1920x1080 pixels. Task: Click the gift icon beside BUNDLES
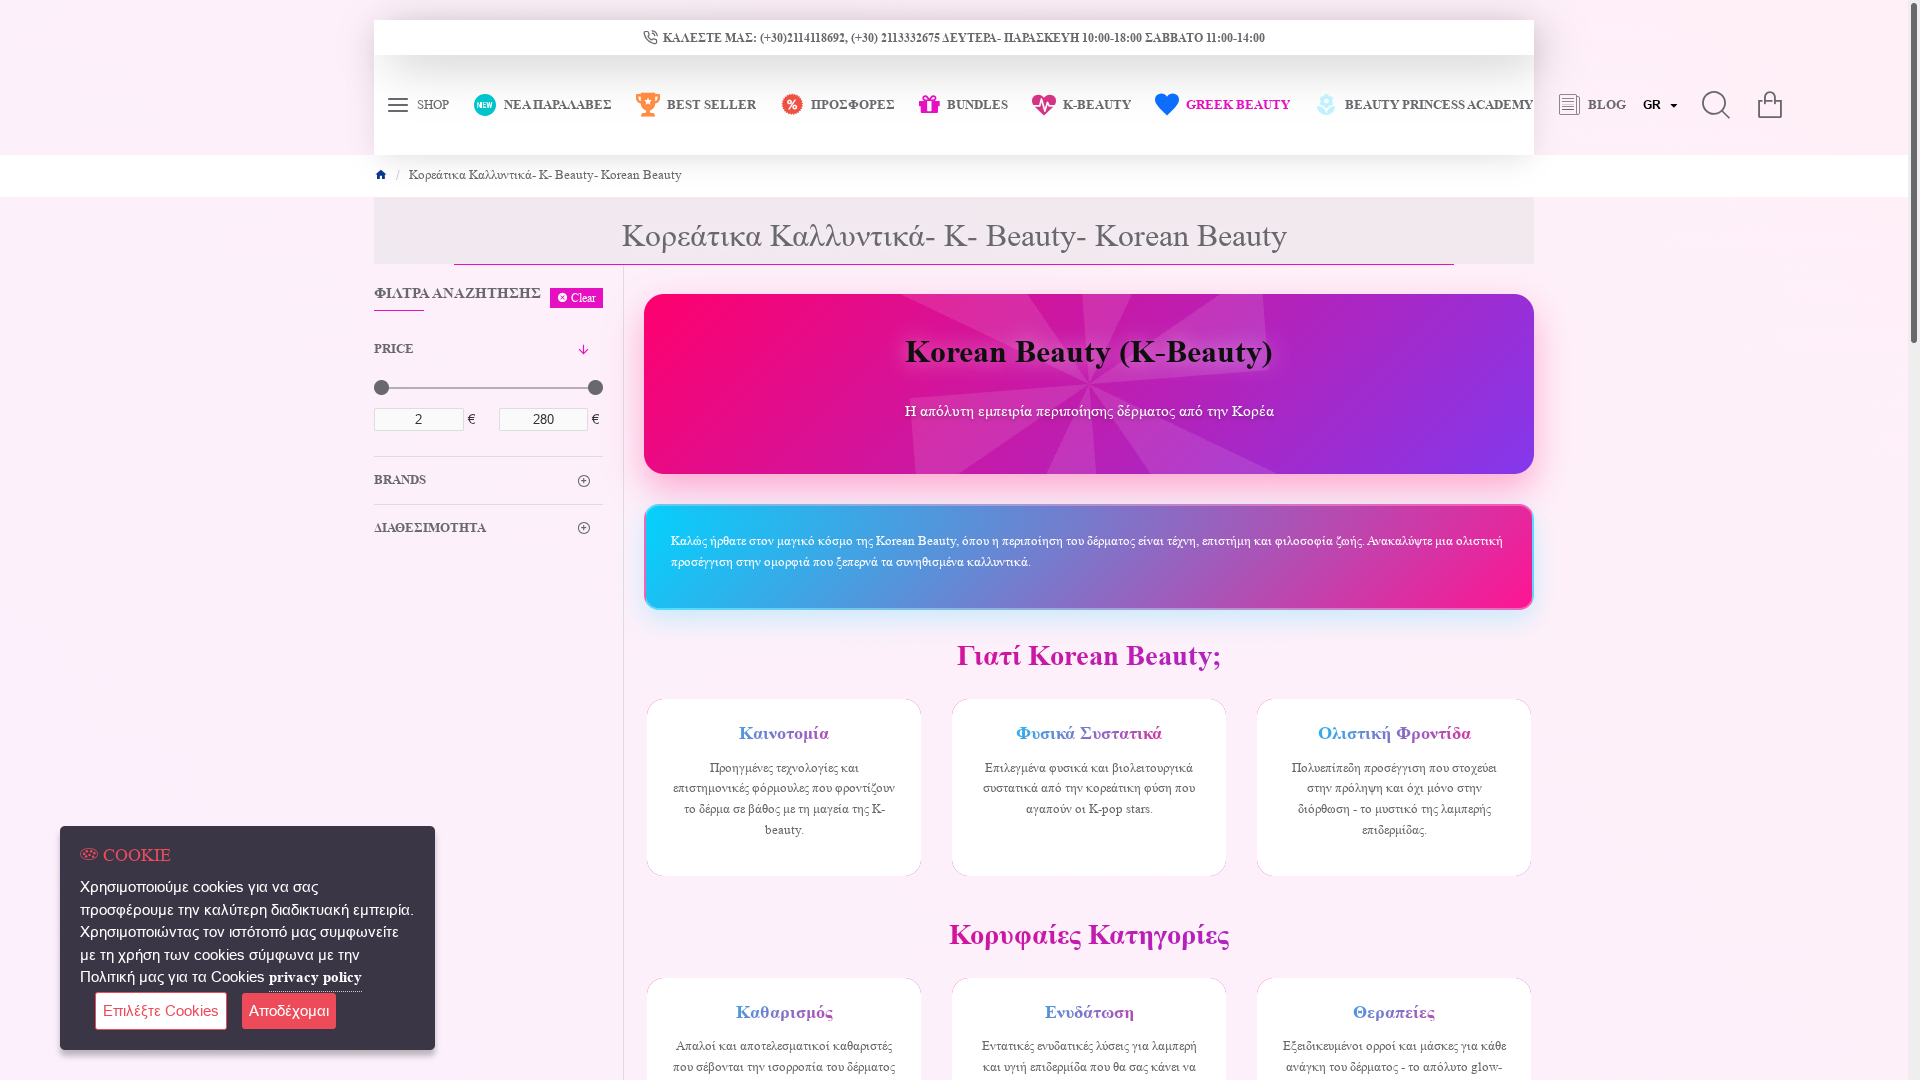tap(930, 104)
